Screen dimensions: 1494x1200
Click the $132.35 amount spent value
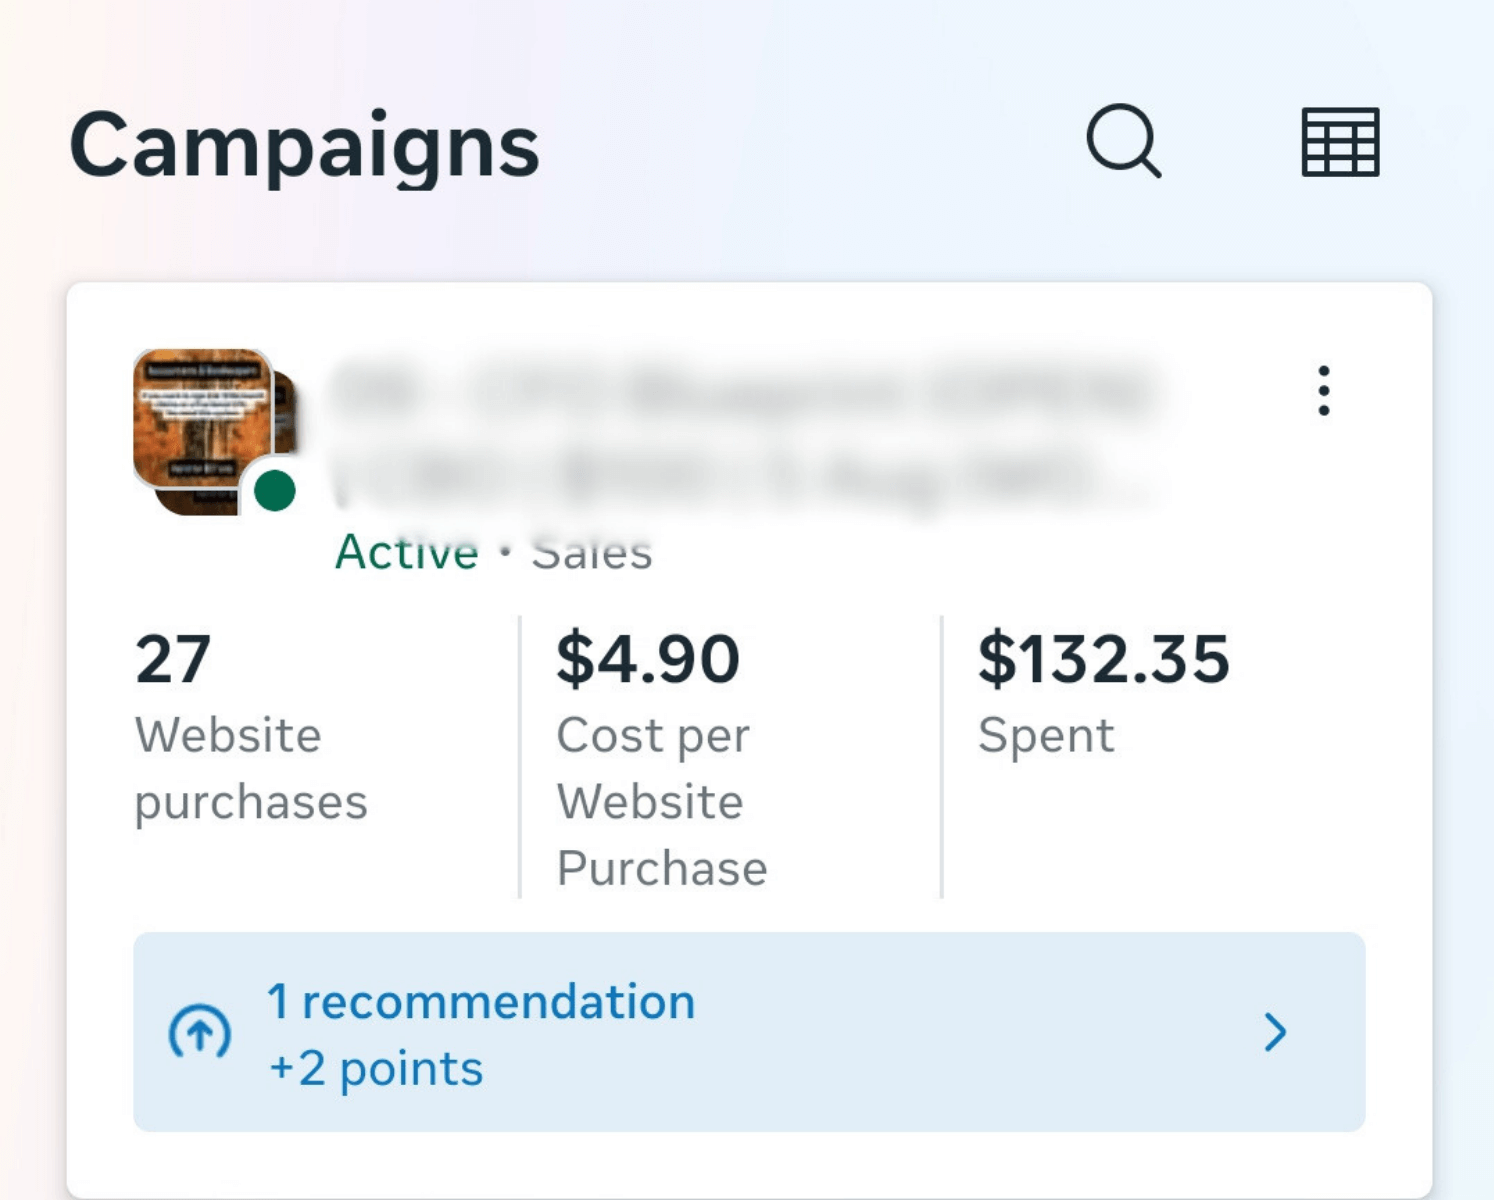[x=1103, y=659]
